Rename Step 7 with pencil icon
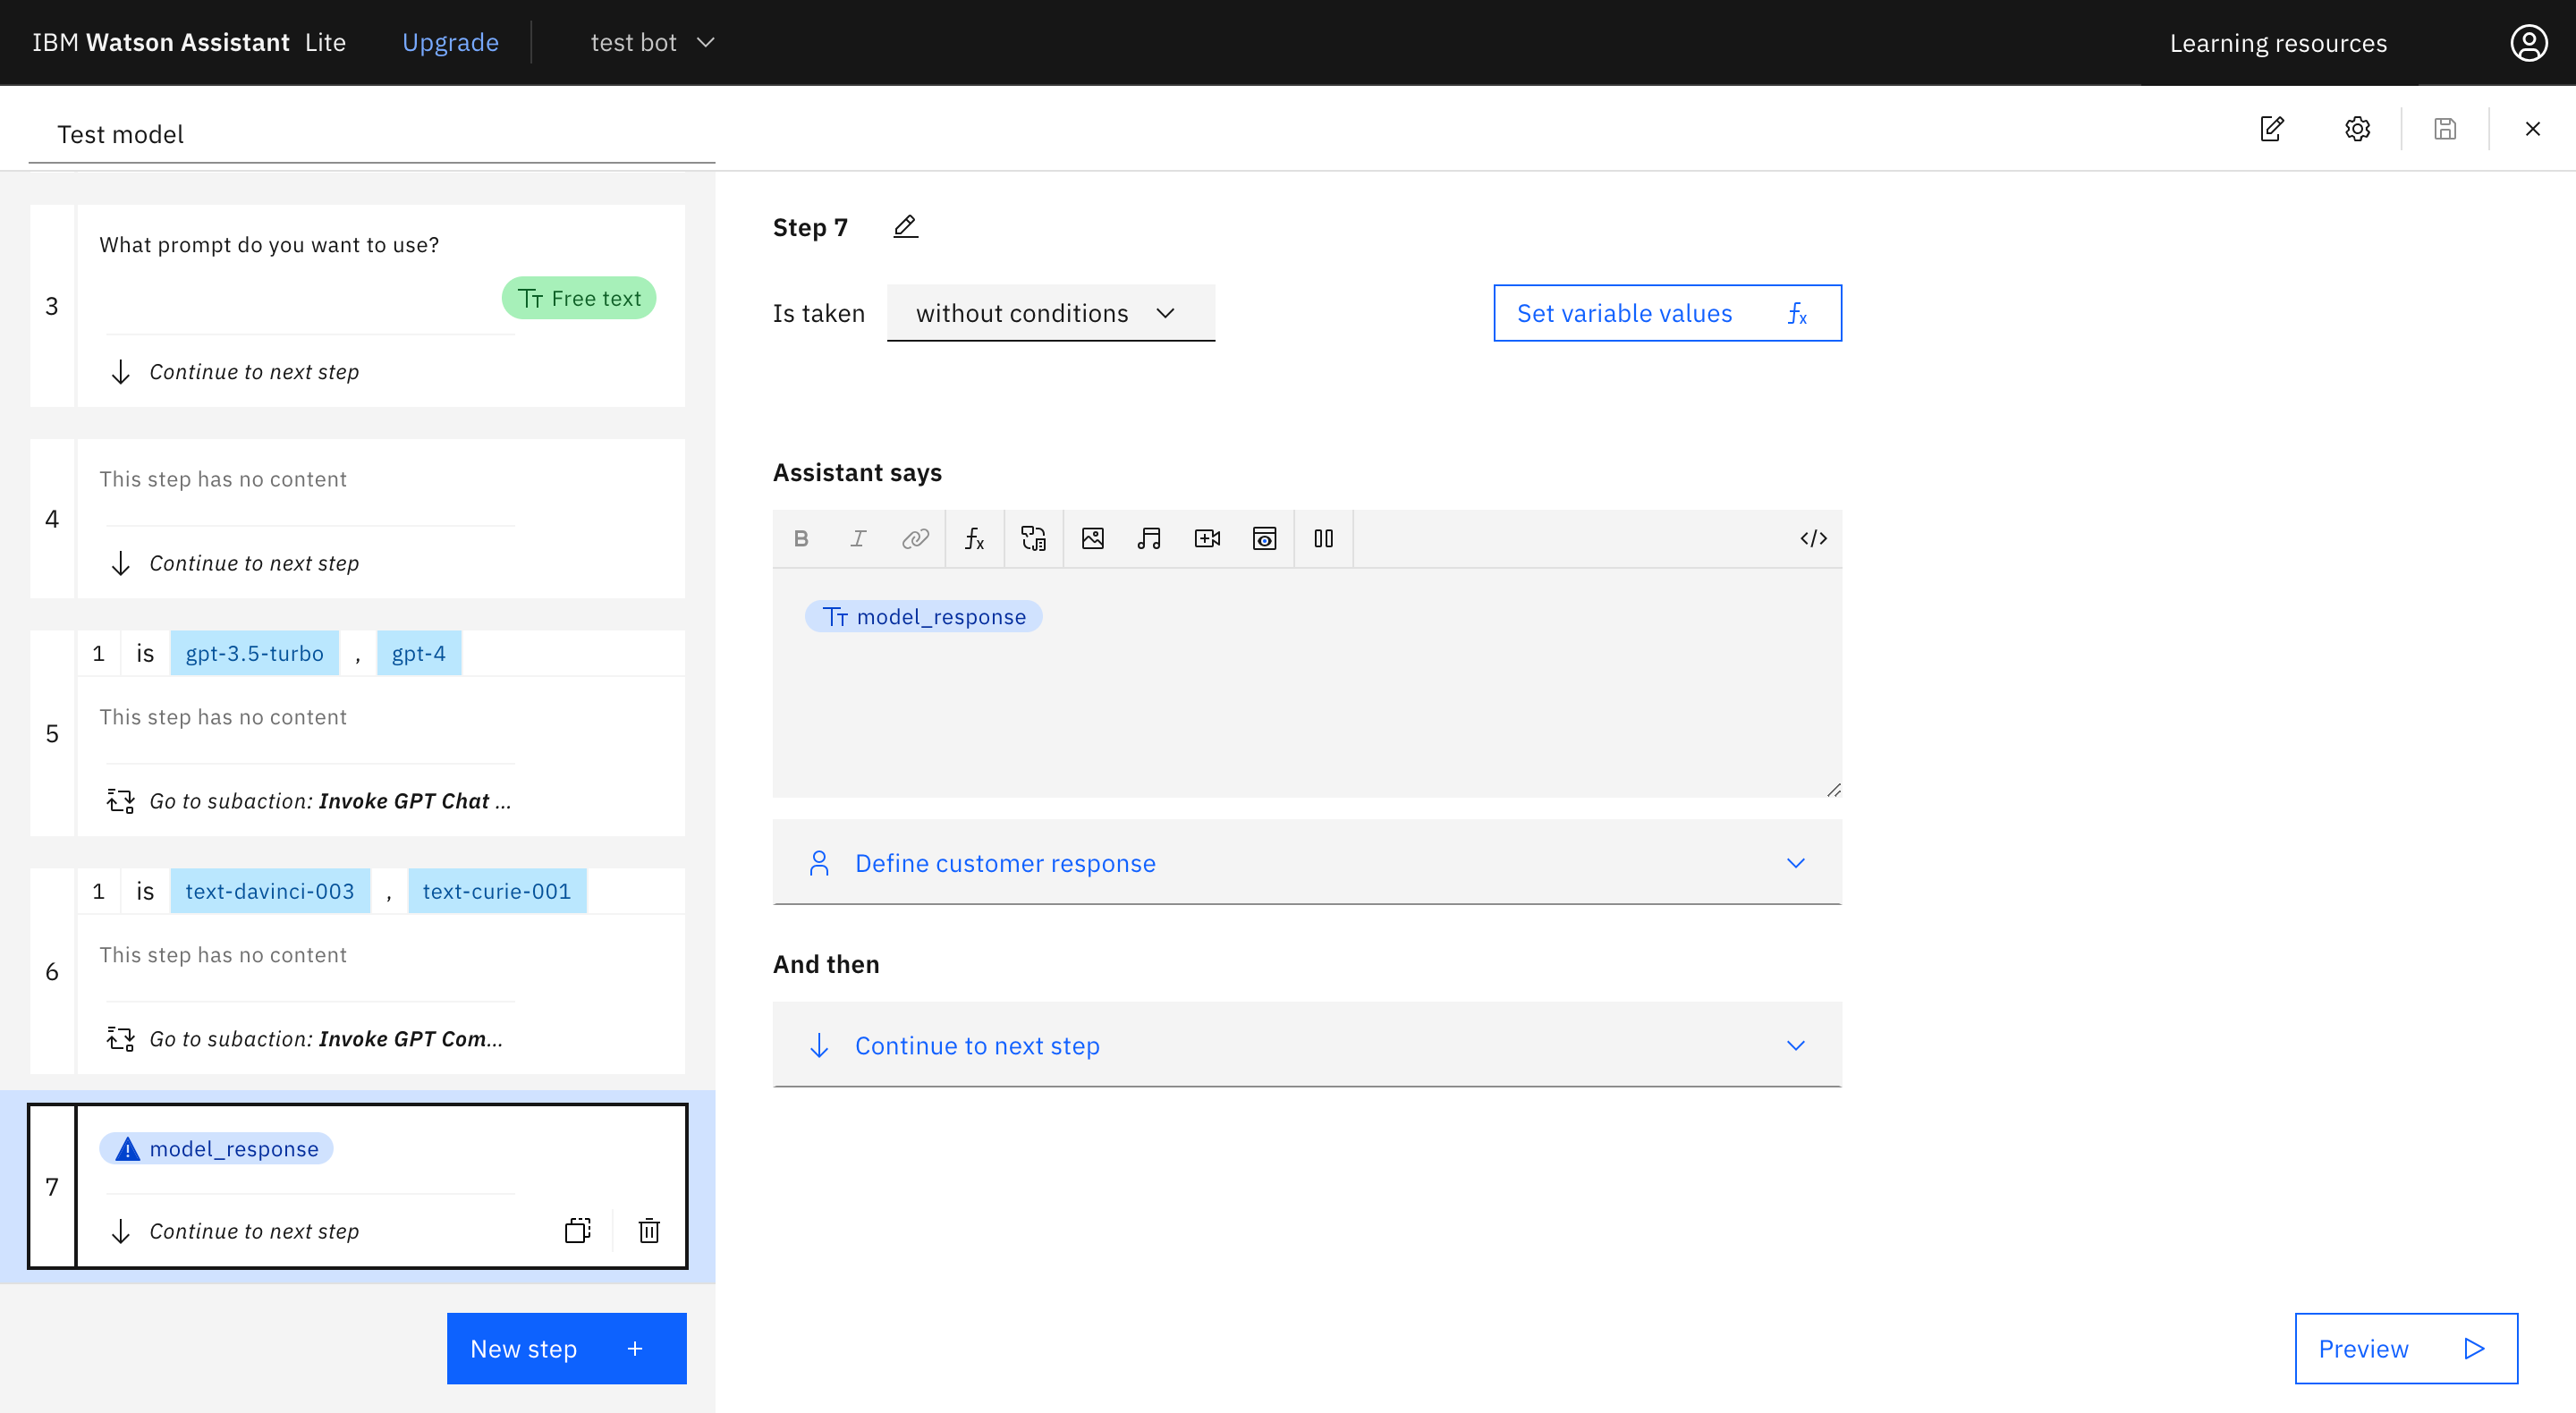2576x1413 pixels. (x=905, y=227)
